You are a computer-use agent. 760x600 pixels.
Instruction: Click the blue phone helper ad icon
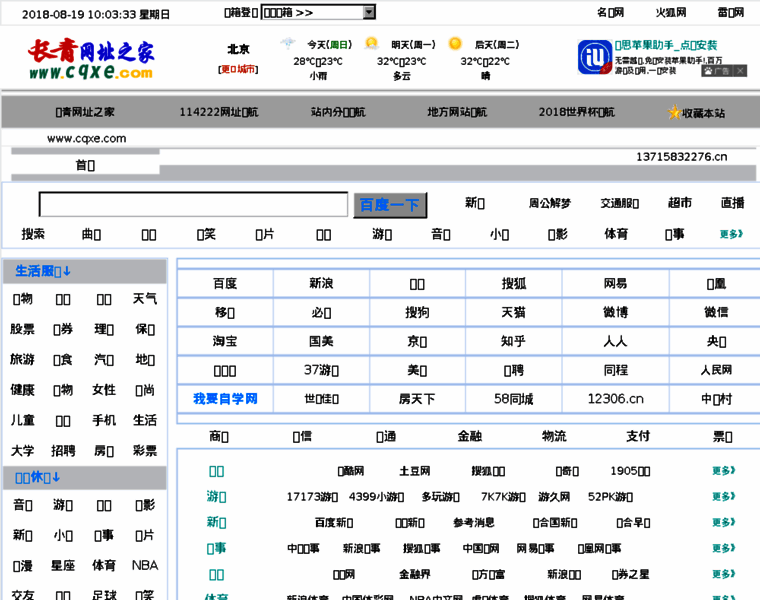tap(595, 57)
